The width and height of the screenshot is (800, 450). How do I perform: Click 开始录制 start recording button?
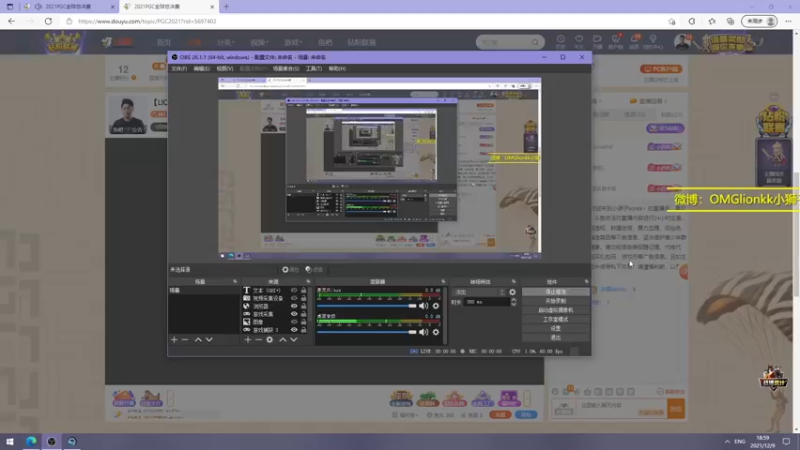click(x=556, y=301)
